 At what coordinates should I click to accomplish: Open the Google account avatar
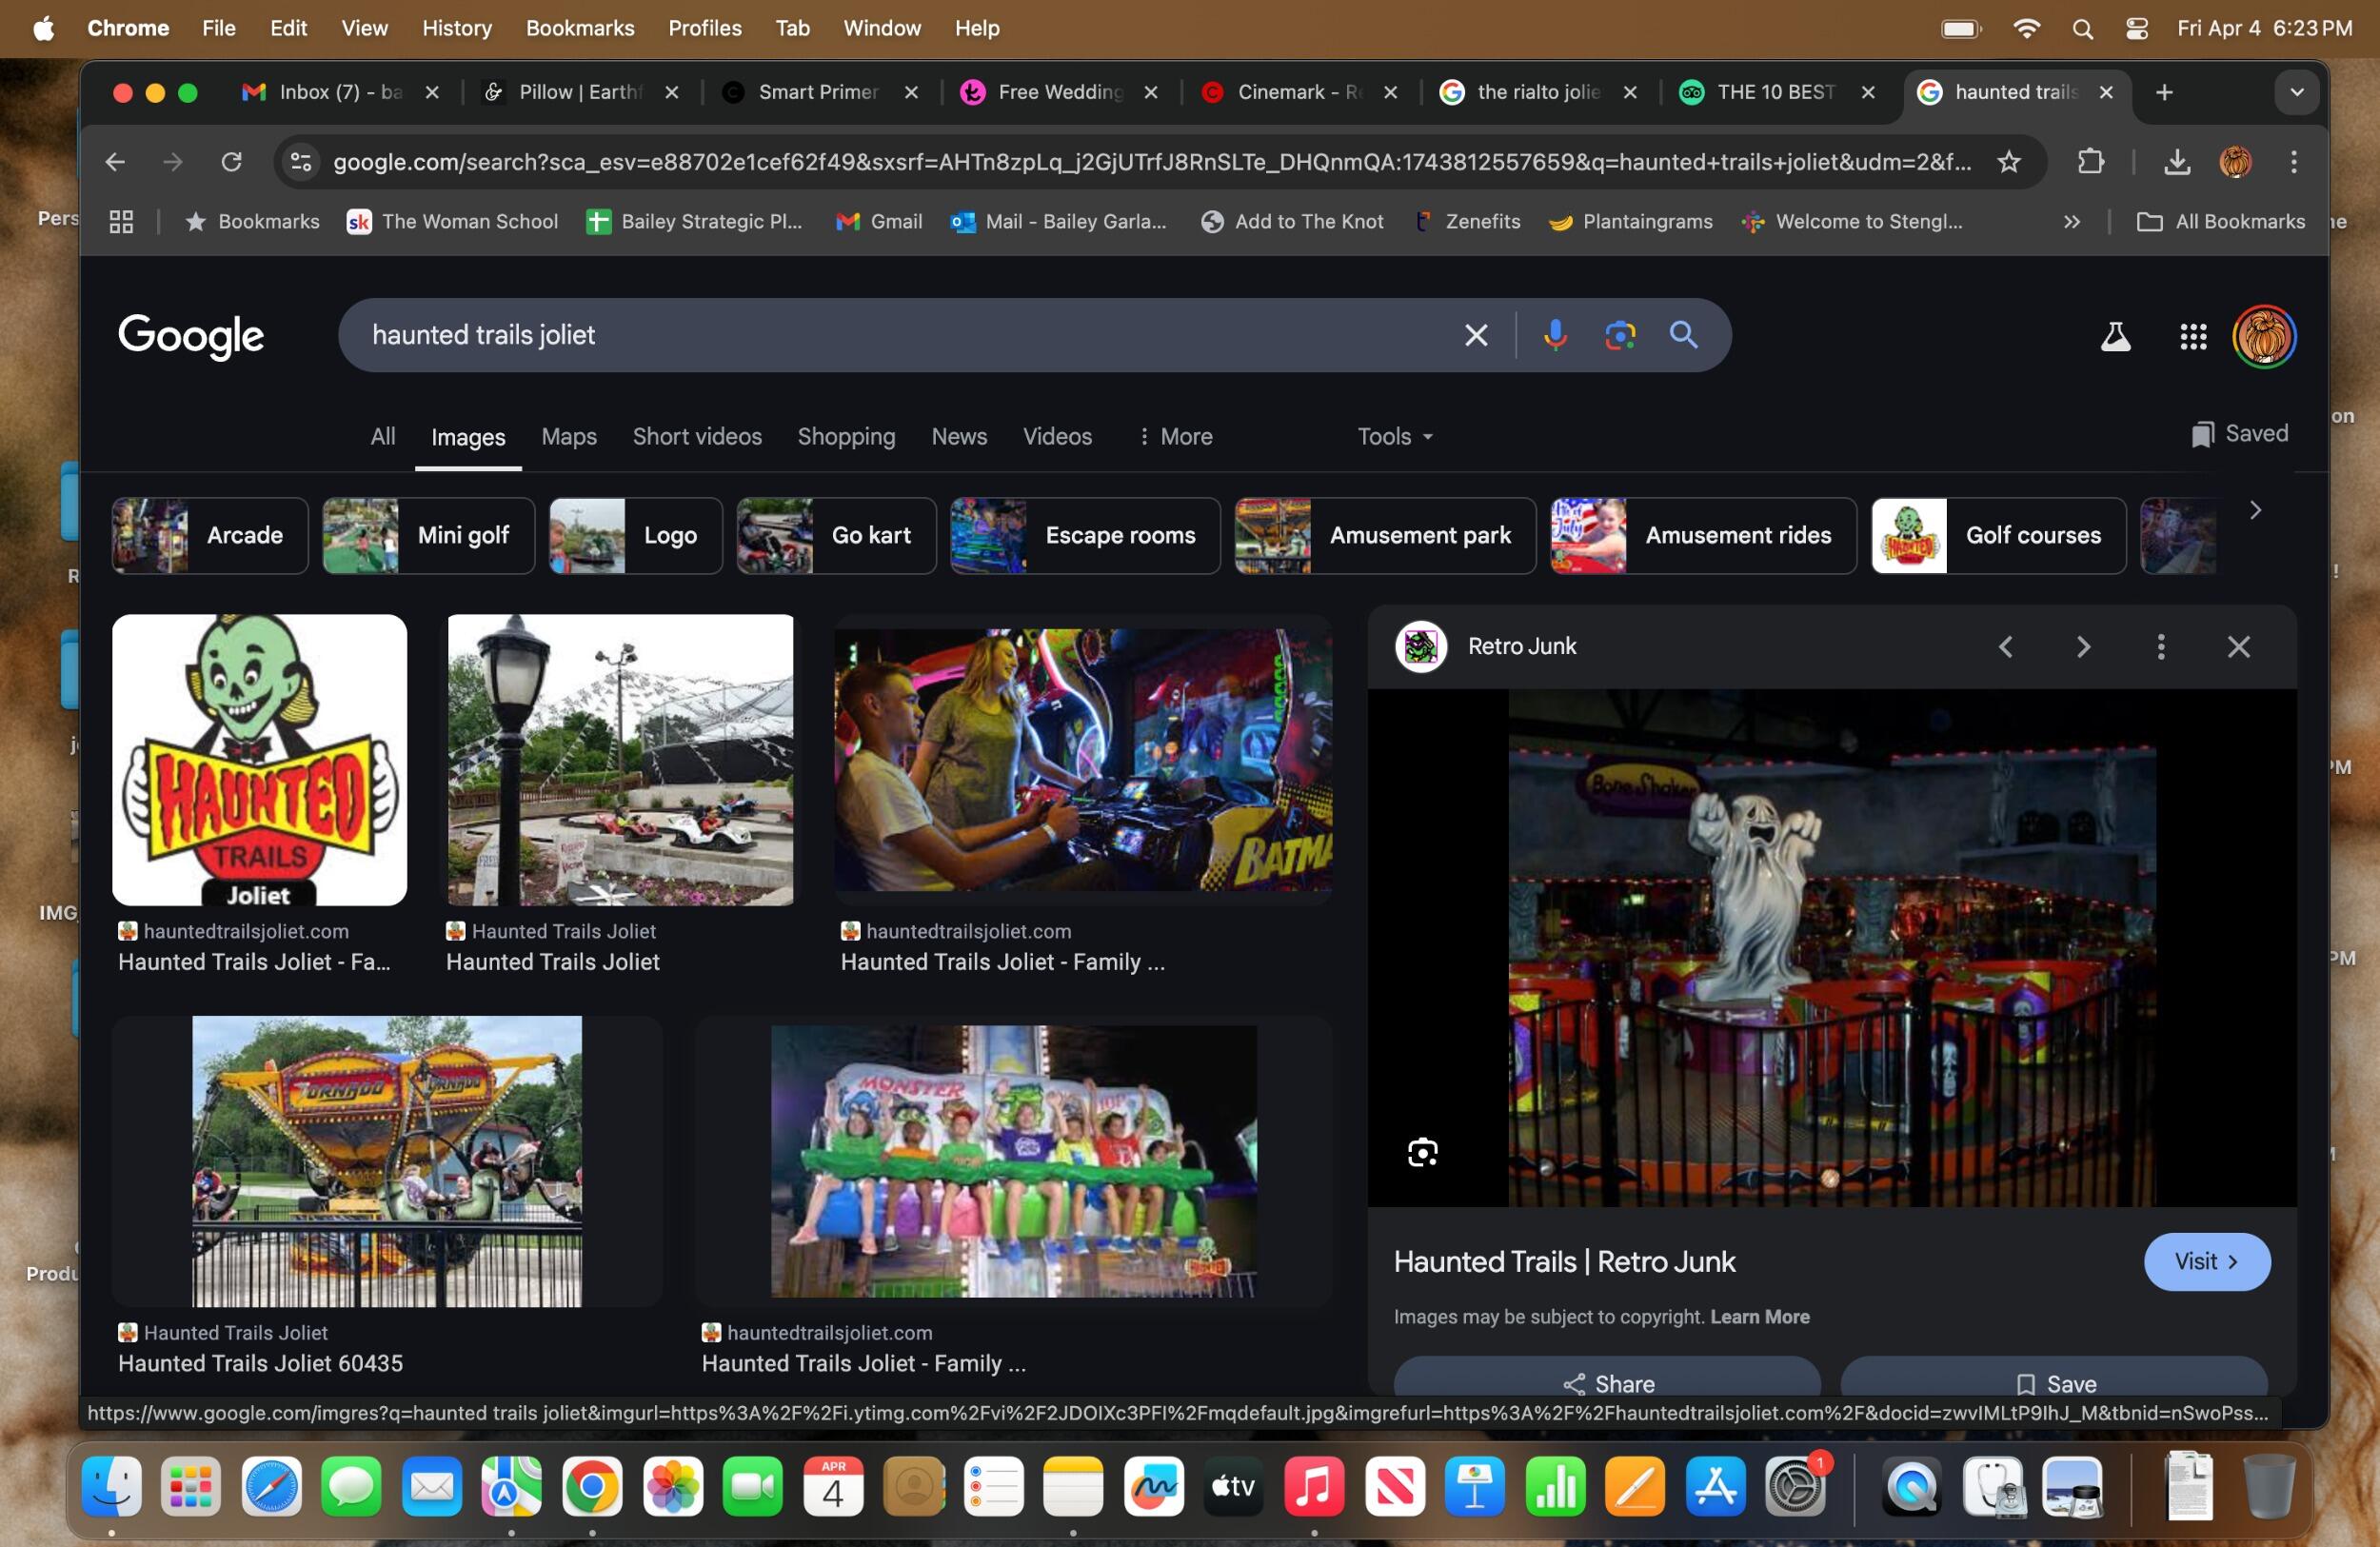click(2264, 337)
